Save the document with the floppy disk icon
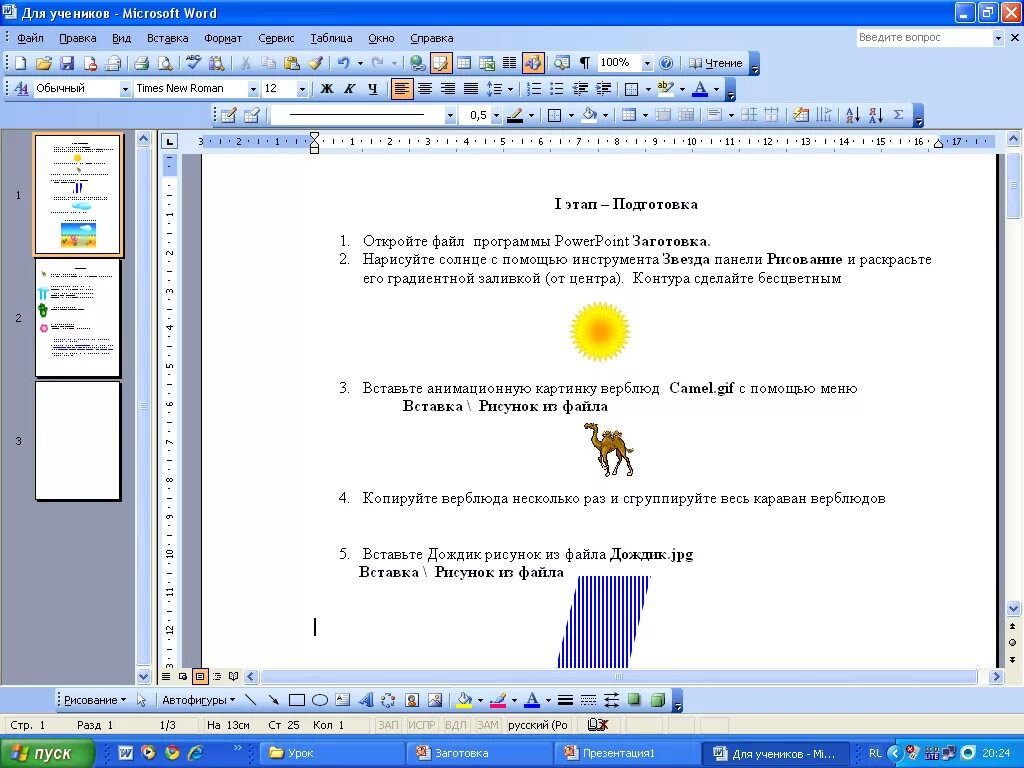 pos(67,63)
